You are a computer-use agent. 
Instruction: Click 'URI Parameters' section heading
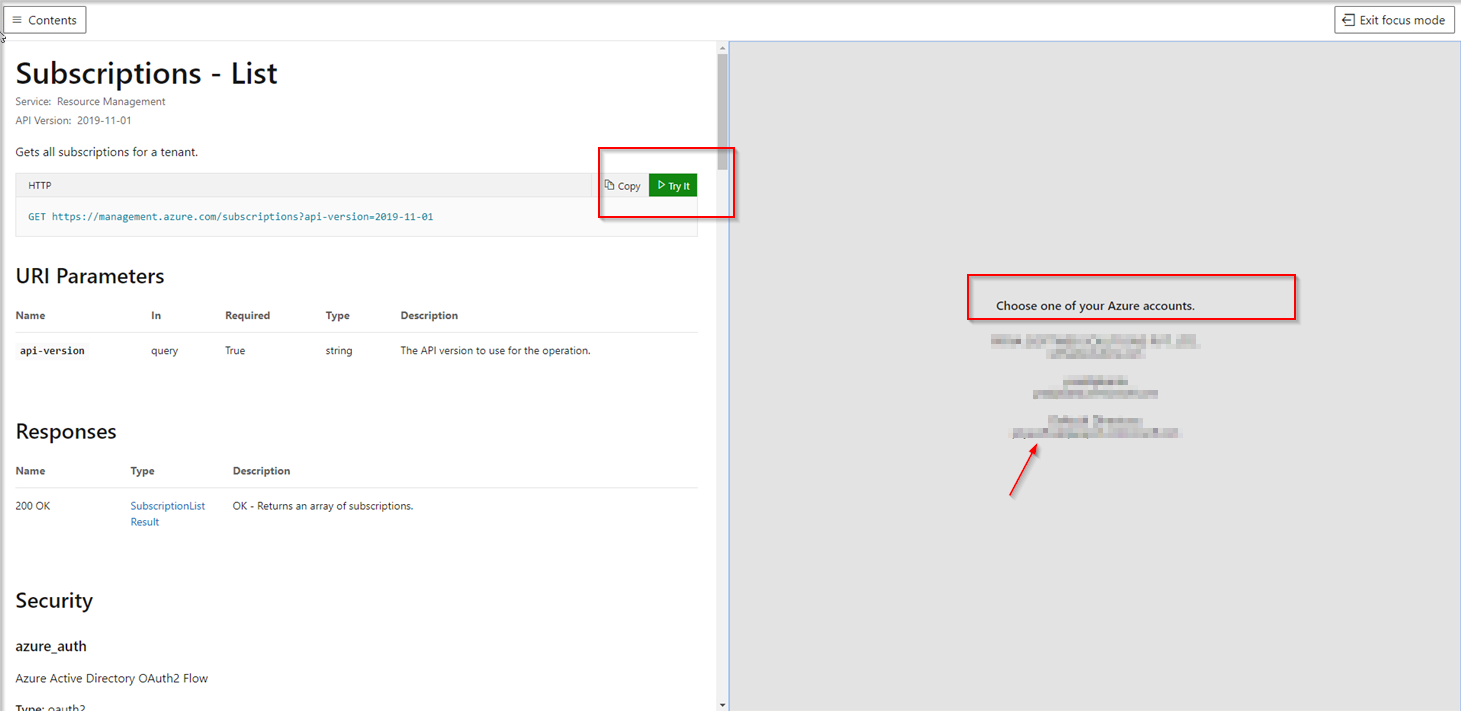[x=90, y=276]
